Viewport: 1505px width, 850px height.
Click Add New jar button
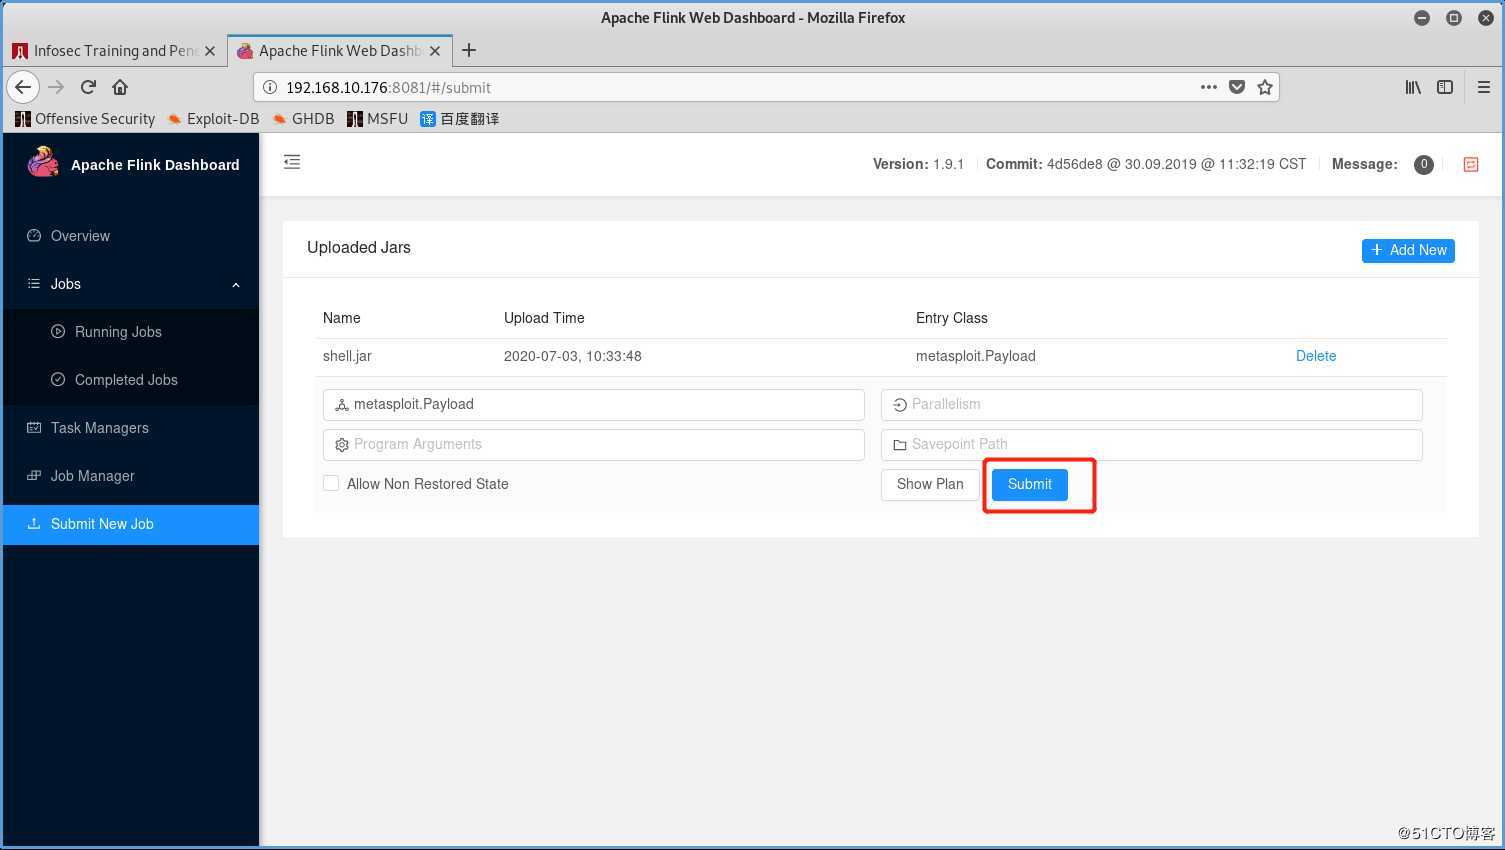pyautogui.click(x=1408, y=250)
